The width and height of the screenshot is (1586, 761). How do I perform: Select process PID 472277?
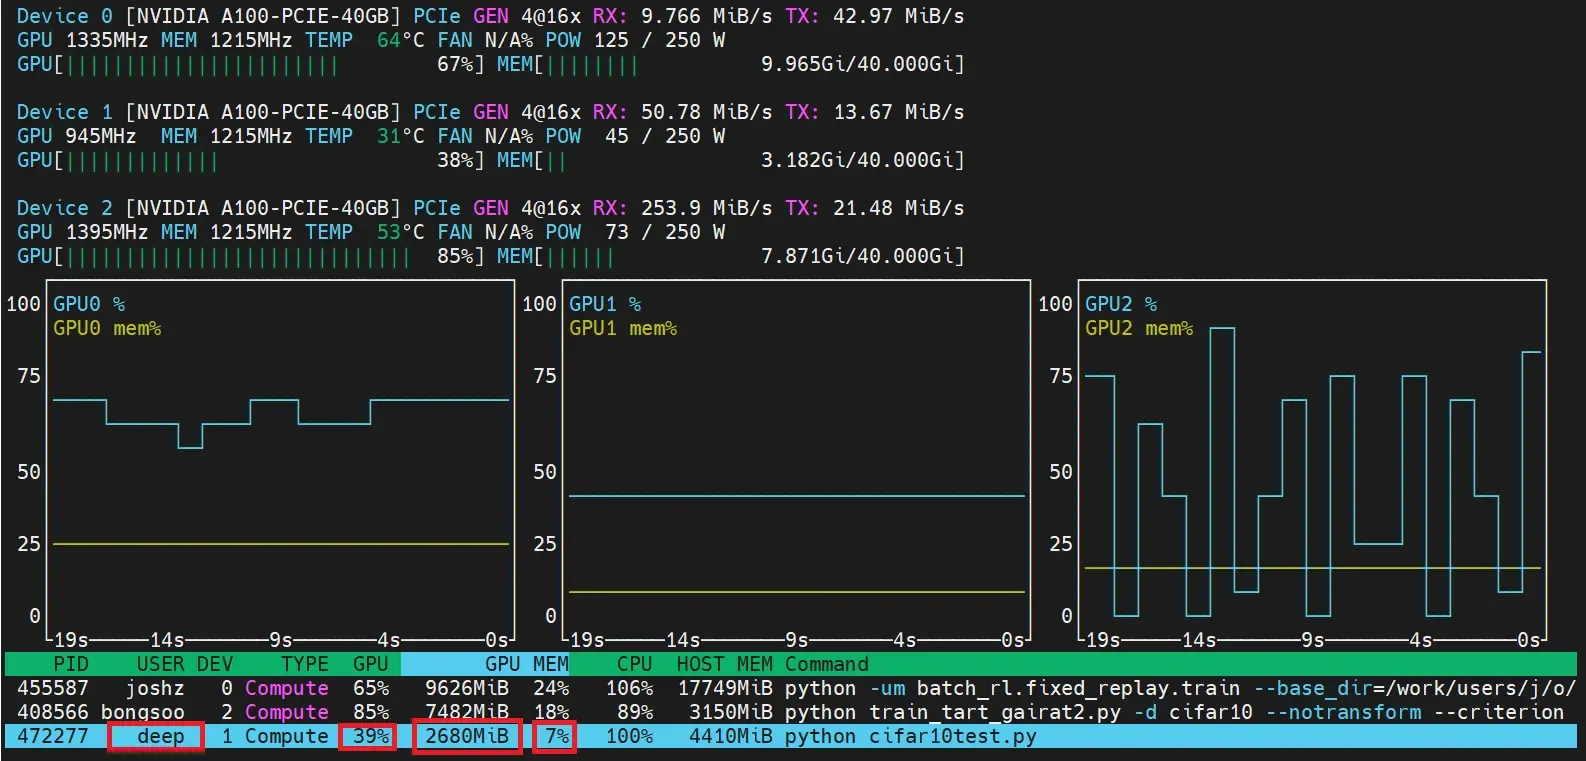(x=53, y=736)
